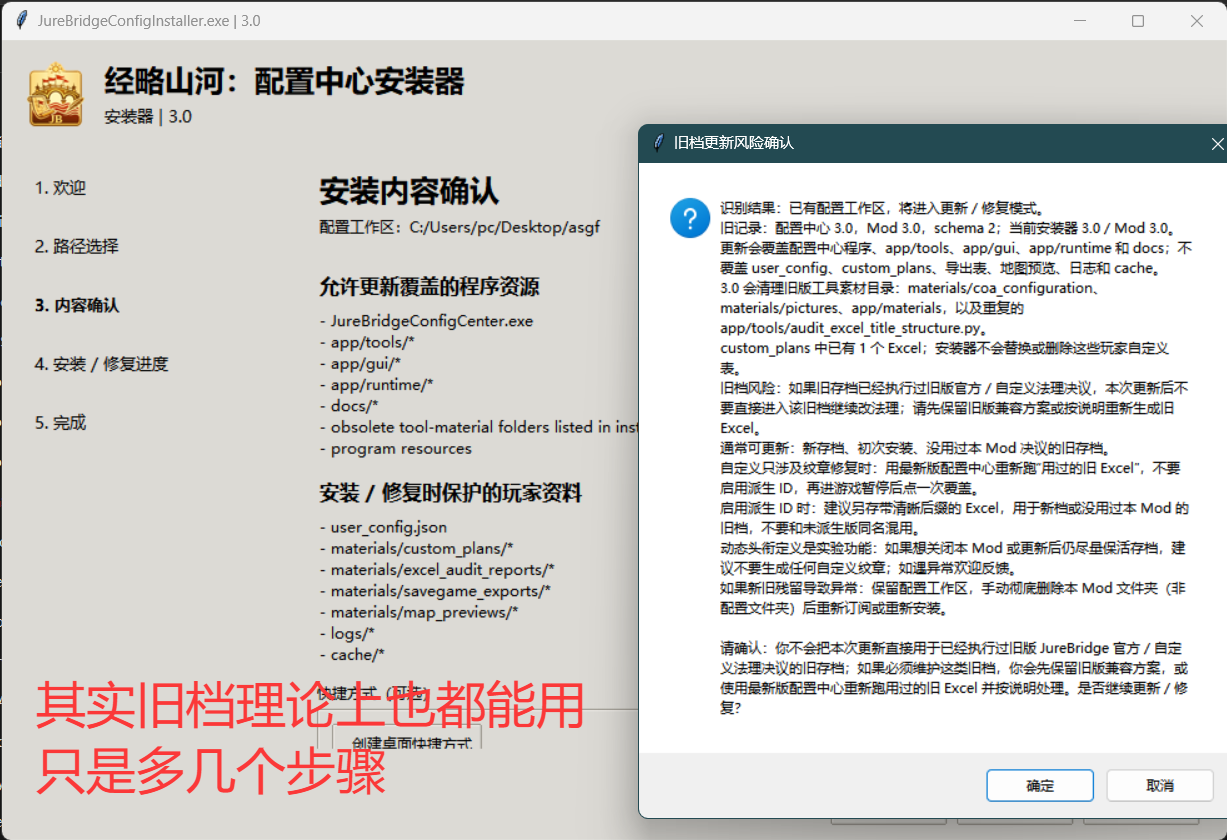The height and width of the screenshot is (840, 1227).
Task: Click the 配置工作区 path text
Action: coord(459,227)
